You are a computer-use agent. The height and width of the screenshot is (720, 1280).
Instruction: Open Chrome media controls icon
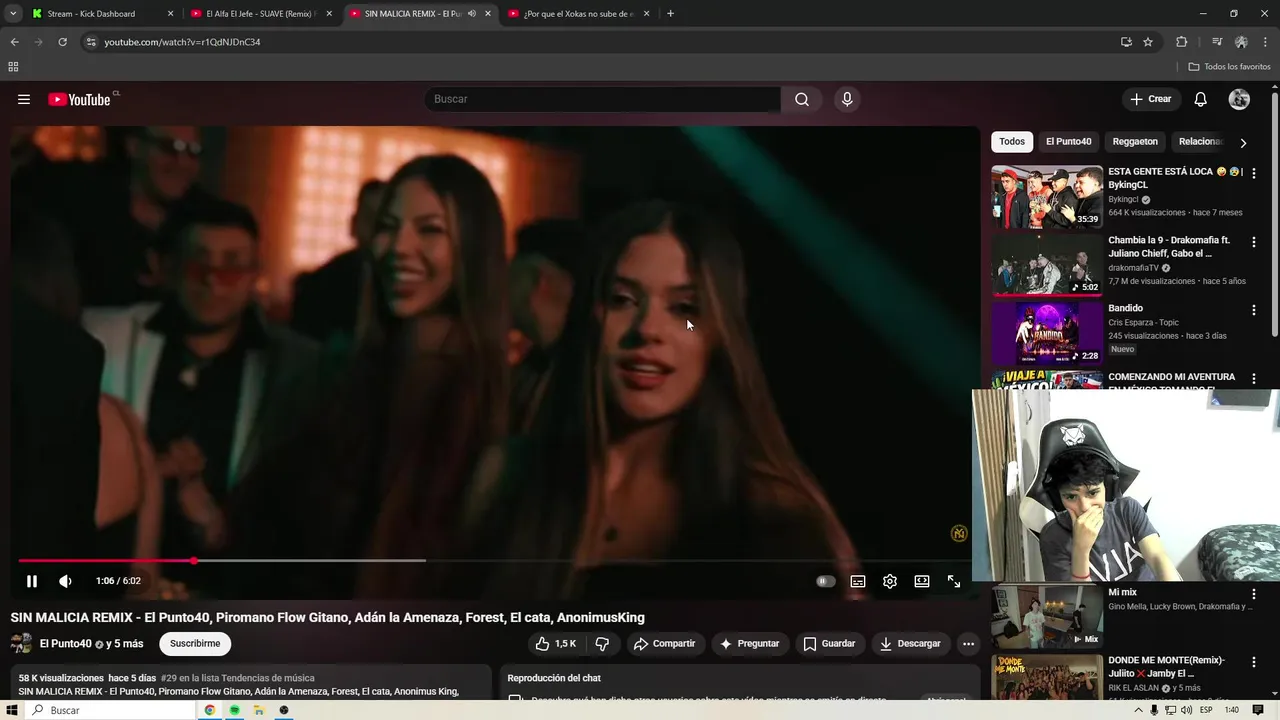click(1216, 42)
